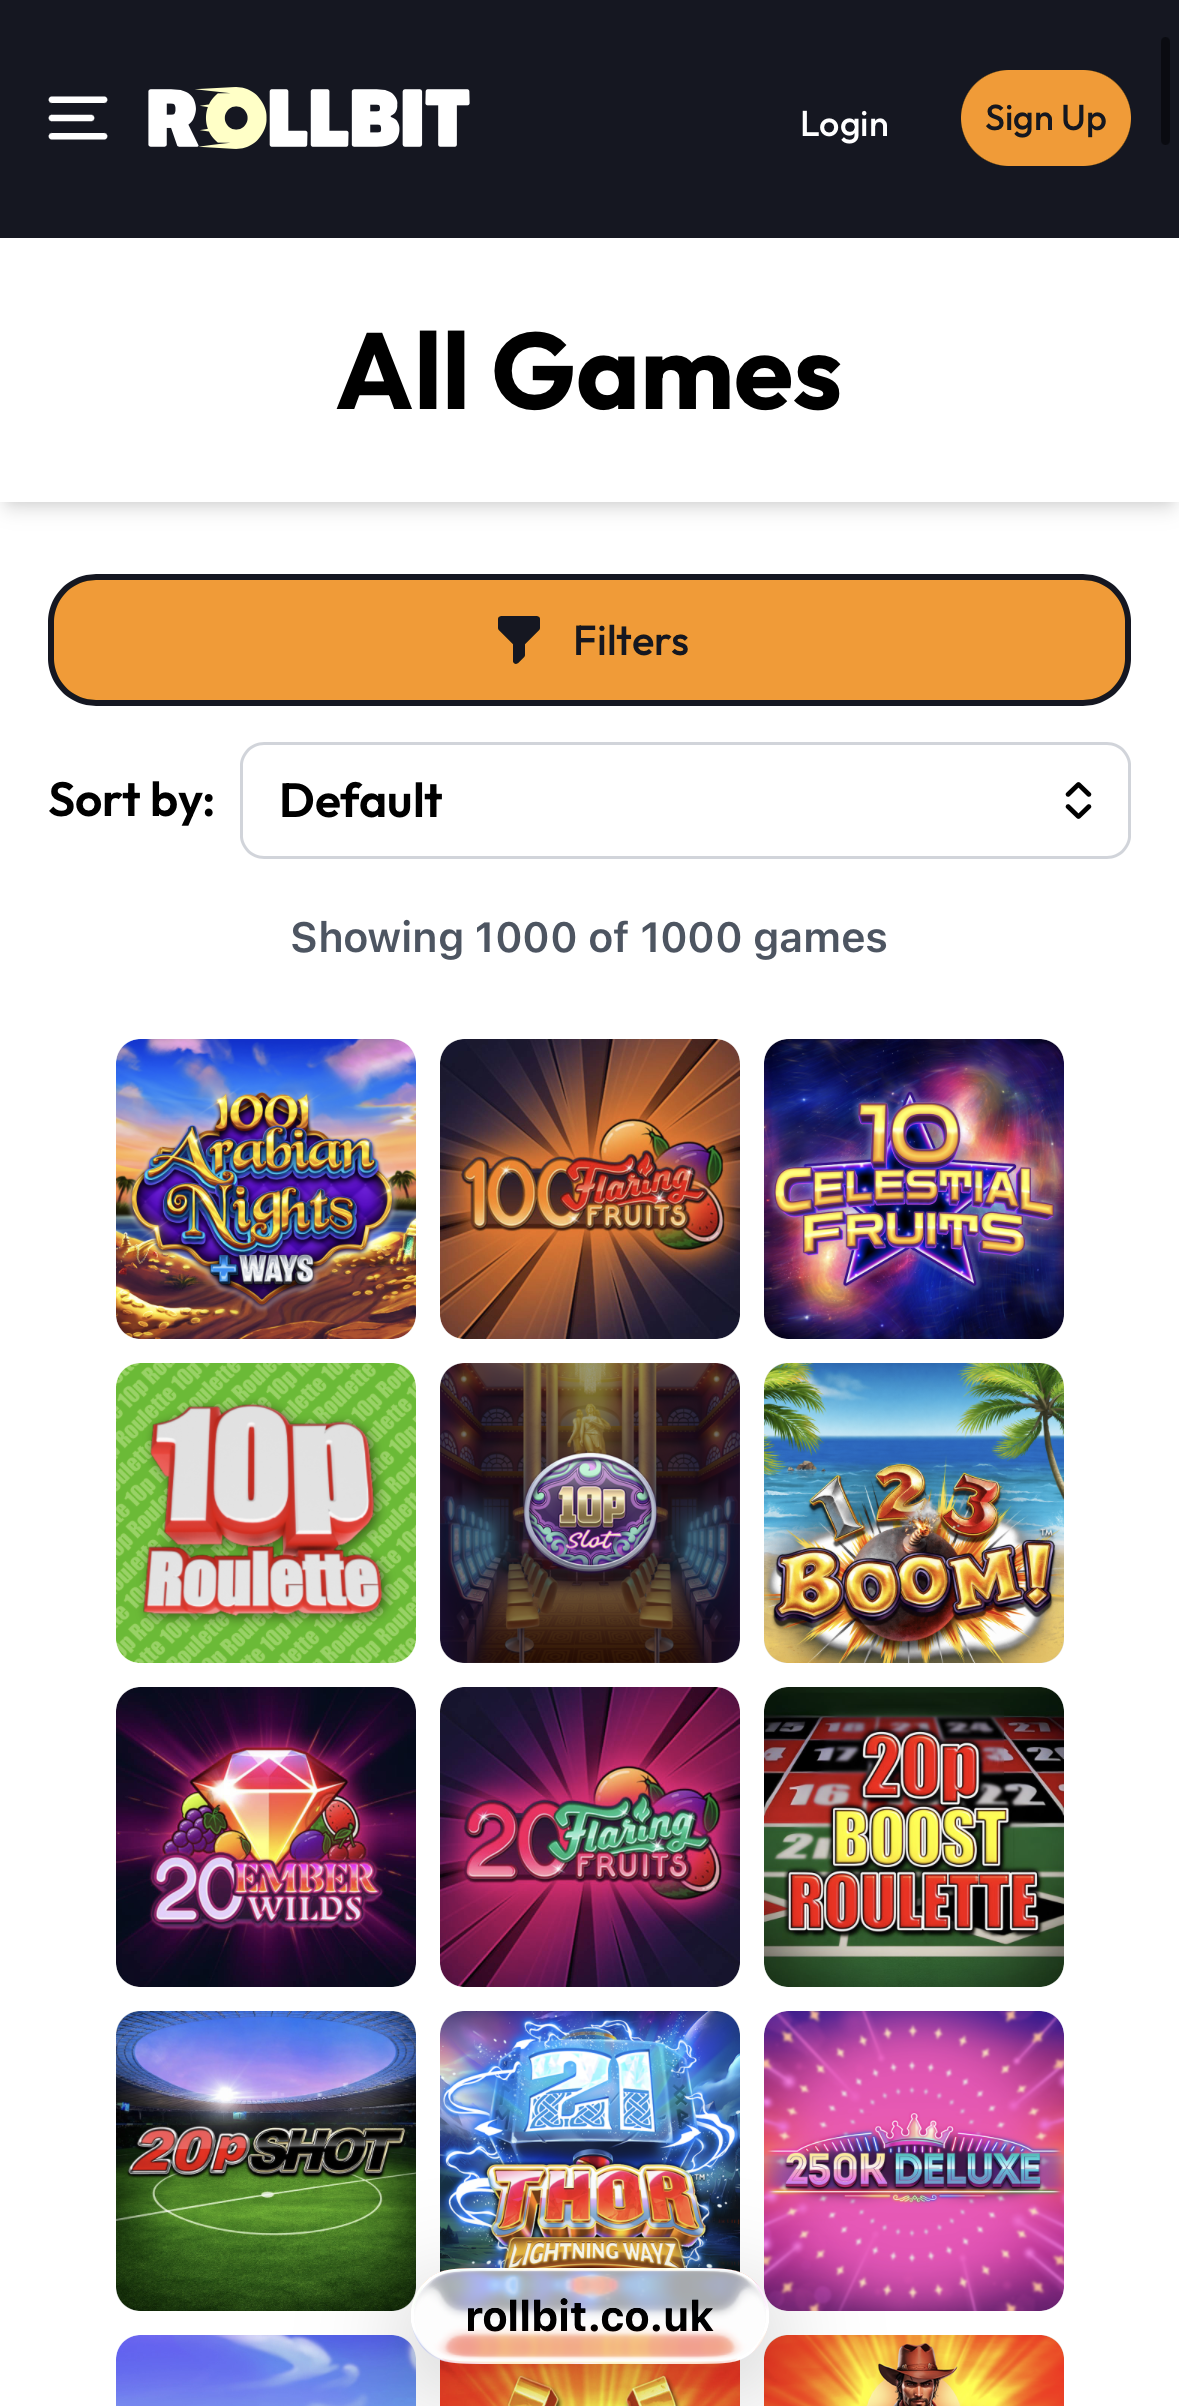Click the sort dropdown chevron arrows
The image size is (1179, 2406).
click(x=1078, y=800)
